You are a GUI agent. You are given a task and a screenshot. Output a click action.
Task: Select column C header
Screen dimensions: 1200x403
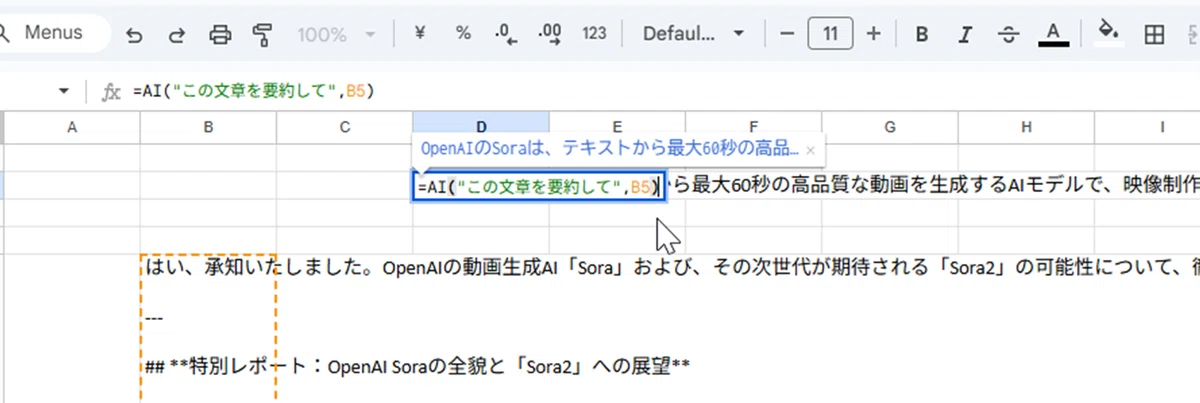[344, 127]
